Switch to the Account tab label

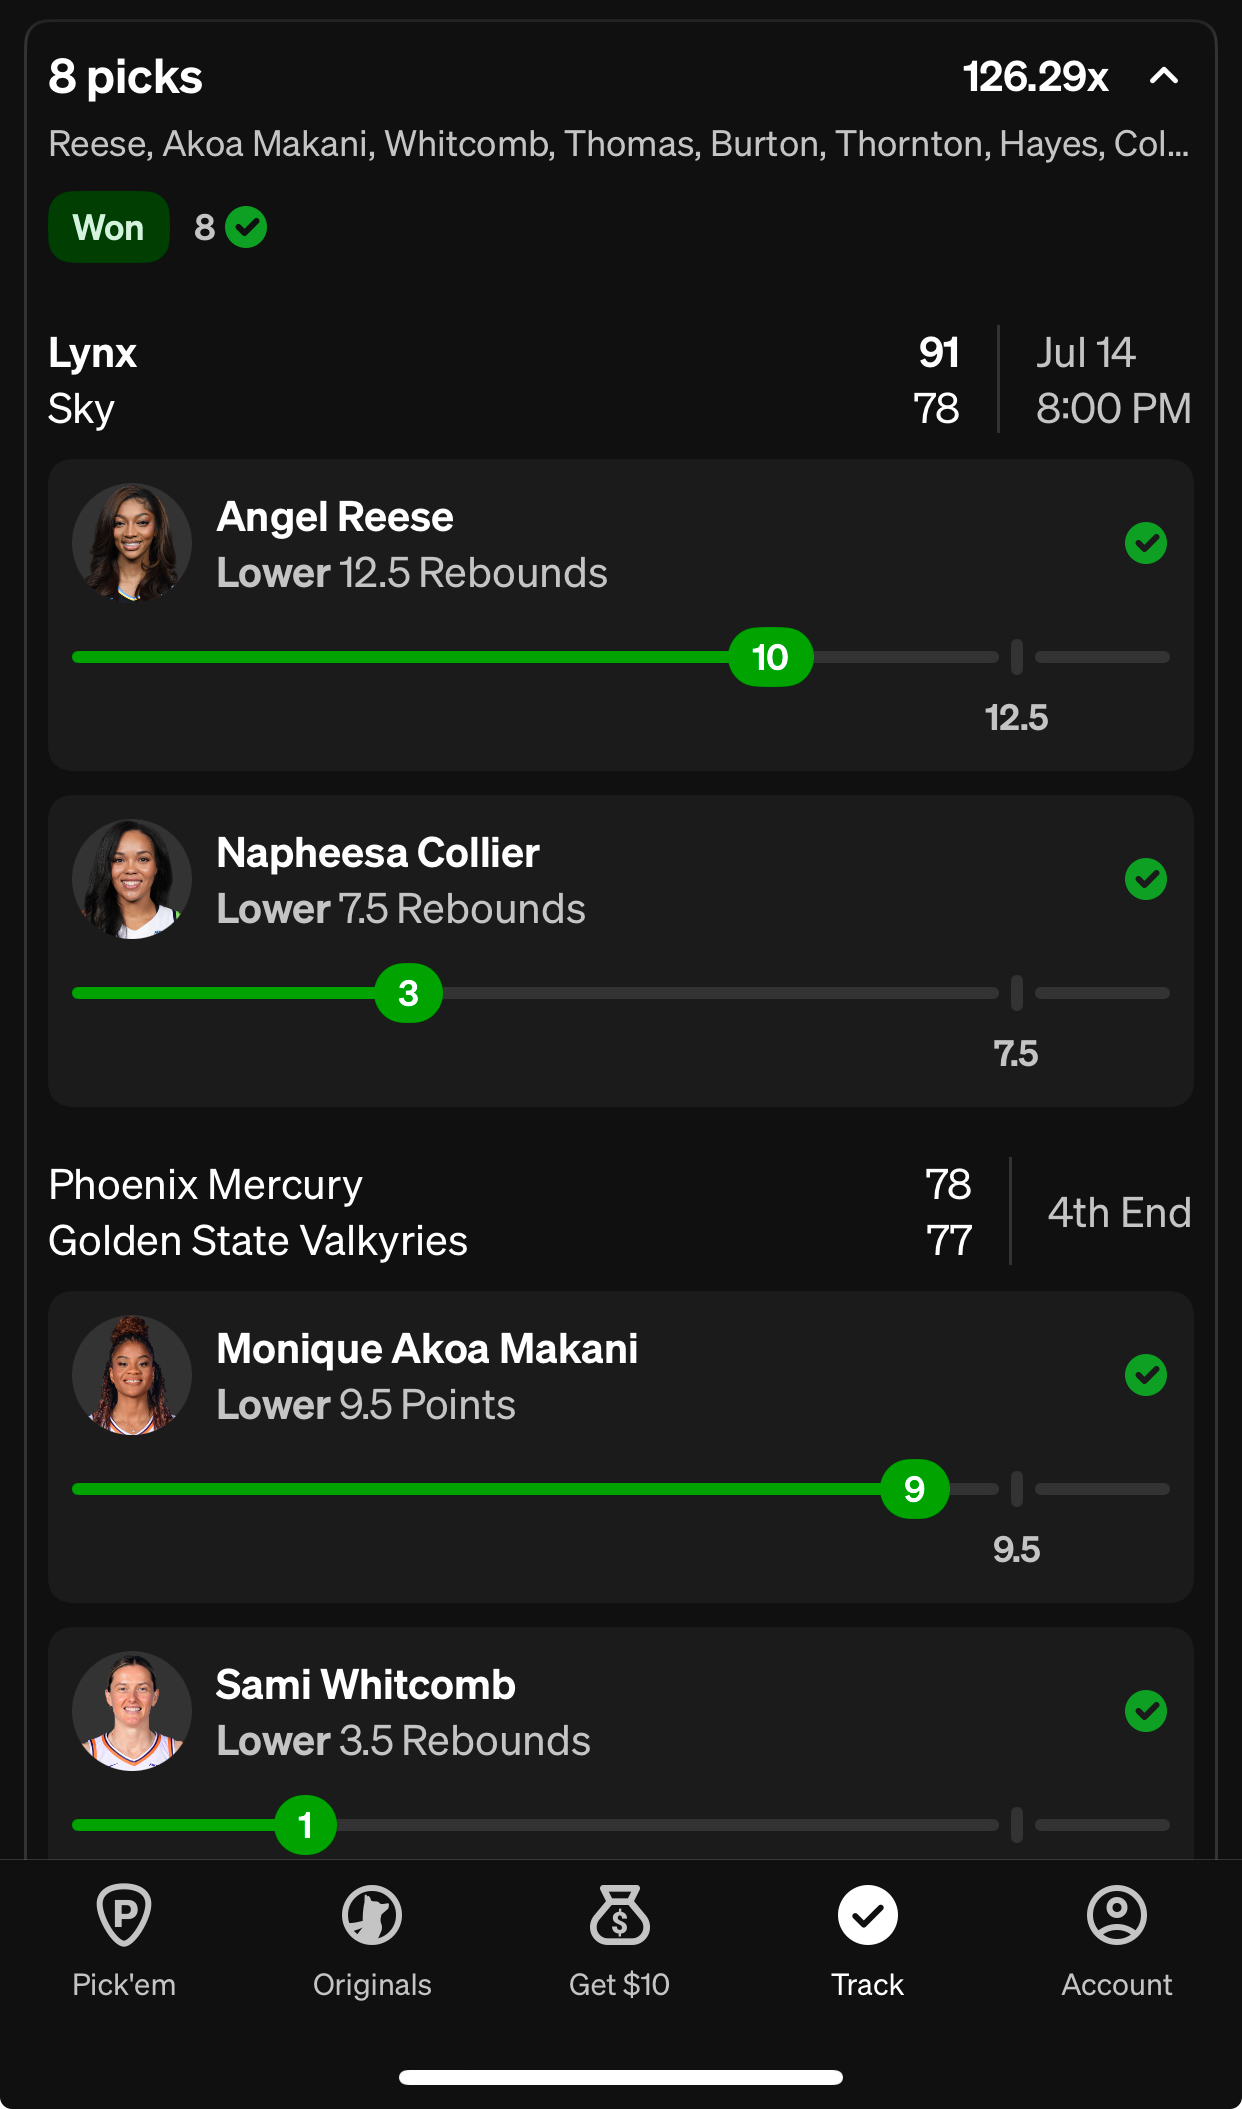tap(1117, 1985)
